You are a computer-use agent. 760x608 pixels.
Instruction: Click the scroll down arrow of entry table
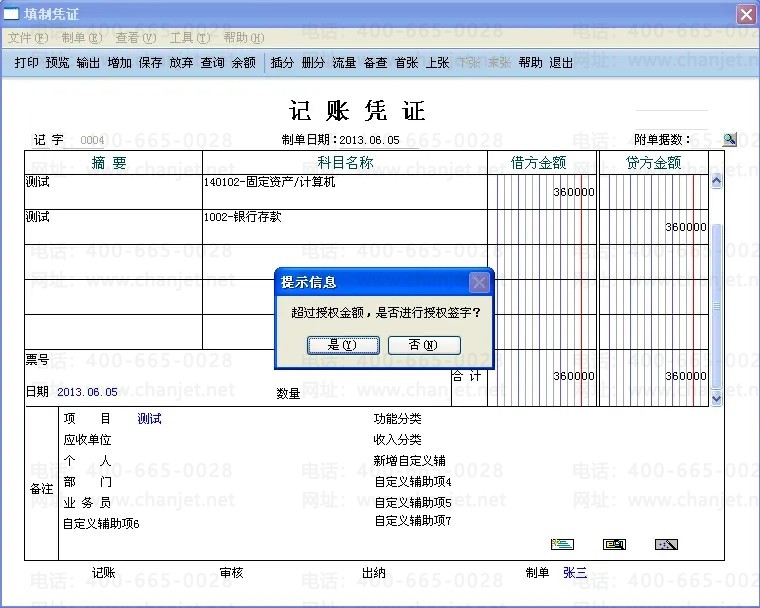pyautogui.click(x=716, y=399)
